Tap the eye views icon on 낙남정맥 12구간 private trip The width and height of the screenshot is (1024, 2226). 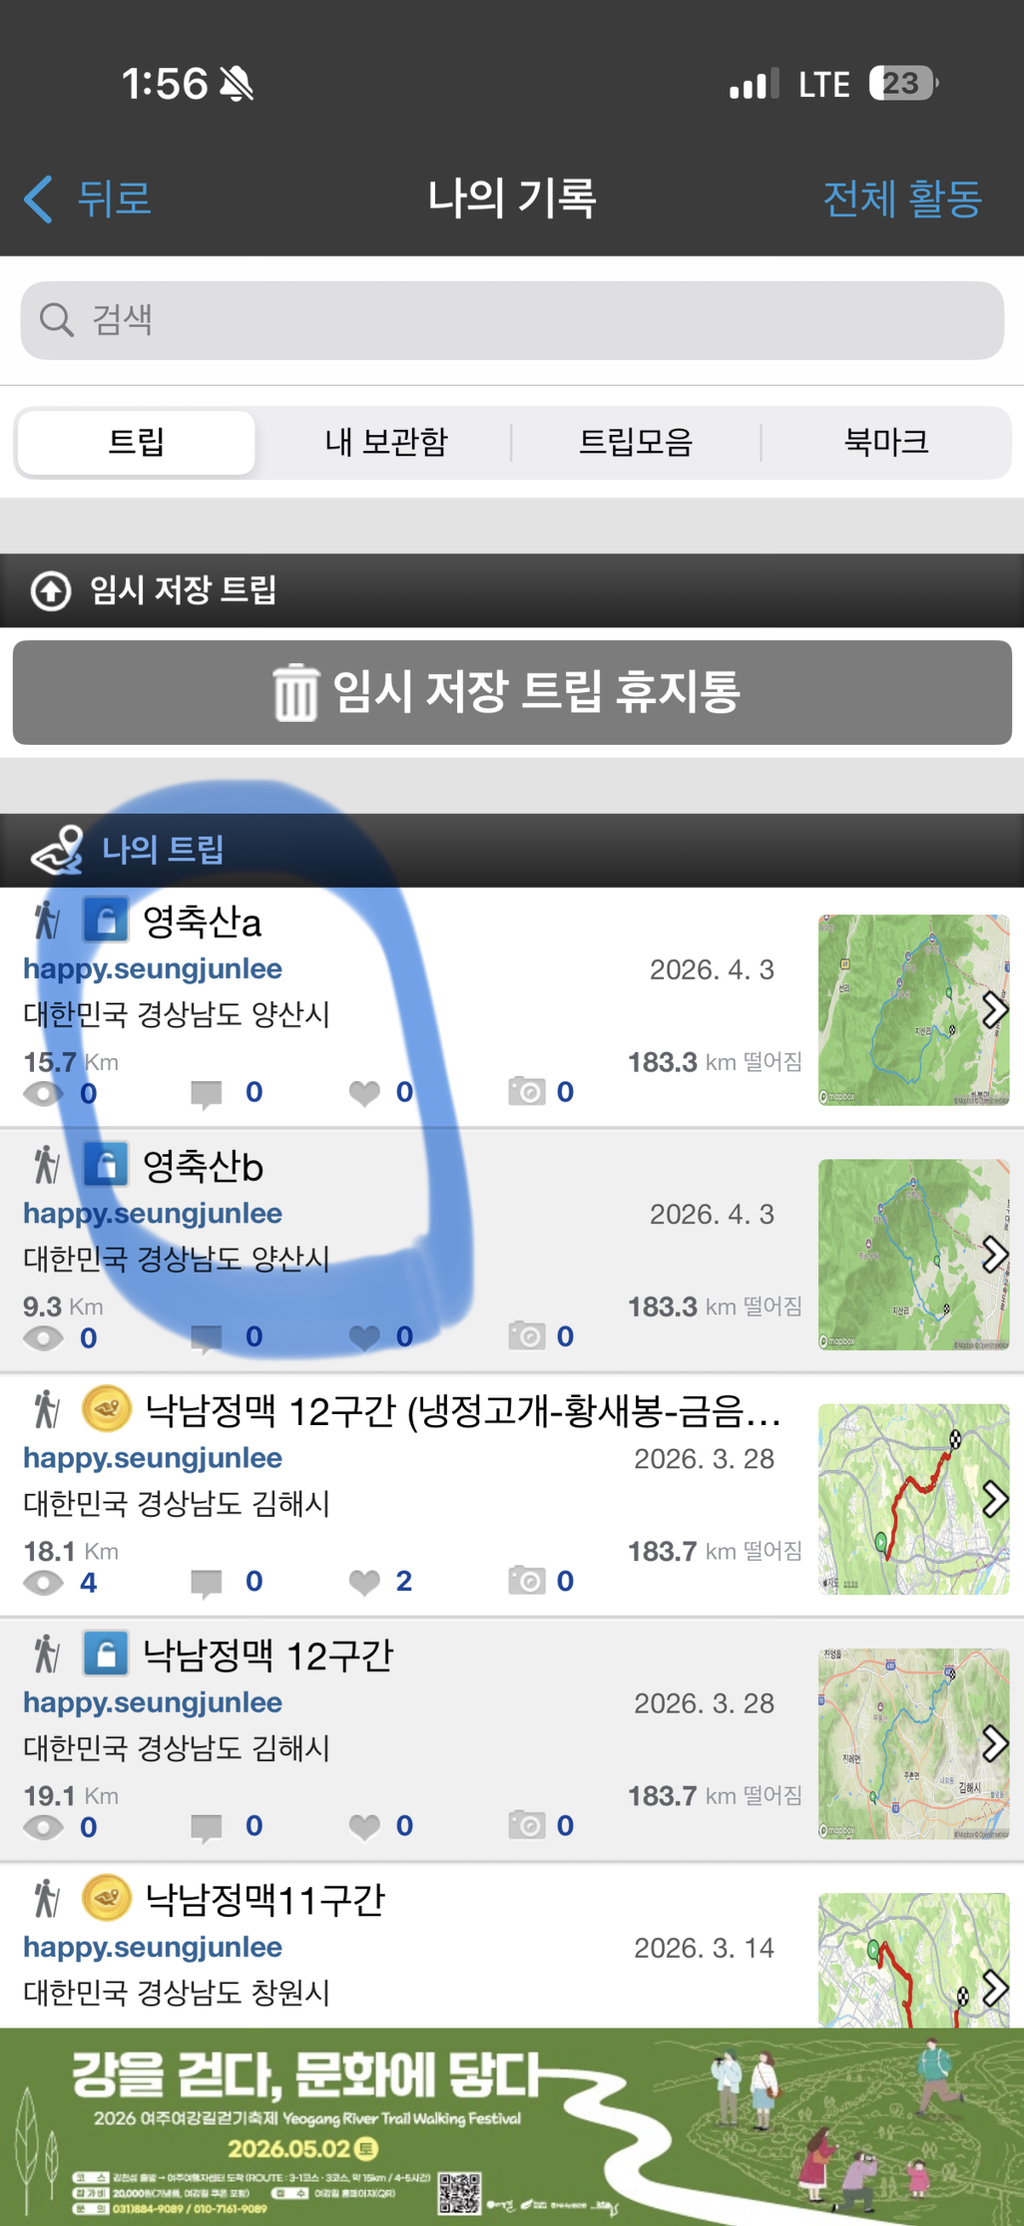coord(43,1827)
